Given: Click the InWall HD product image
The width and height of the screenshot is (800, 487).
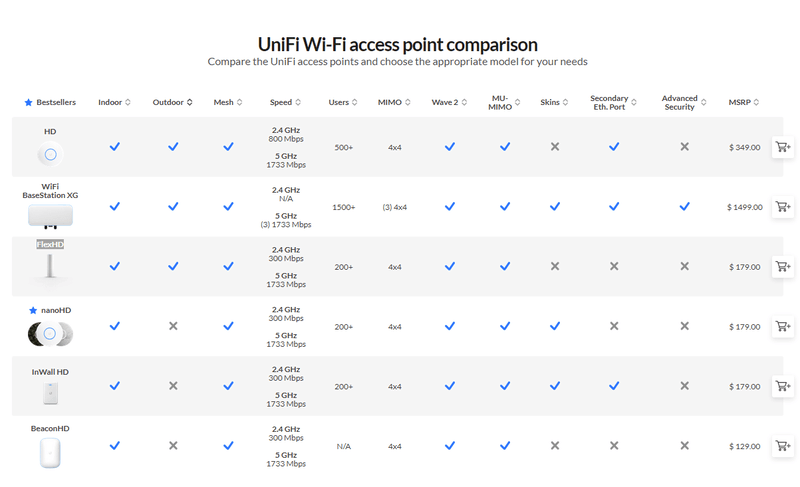Looking at the screenshot, I should click(50, 393).
